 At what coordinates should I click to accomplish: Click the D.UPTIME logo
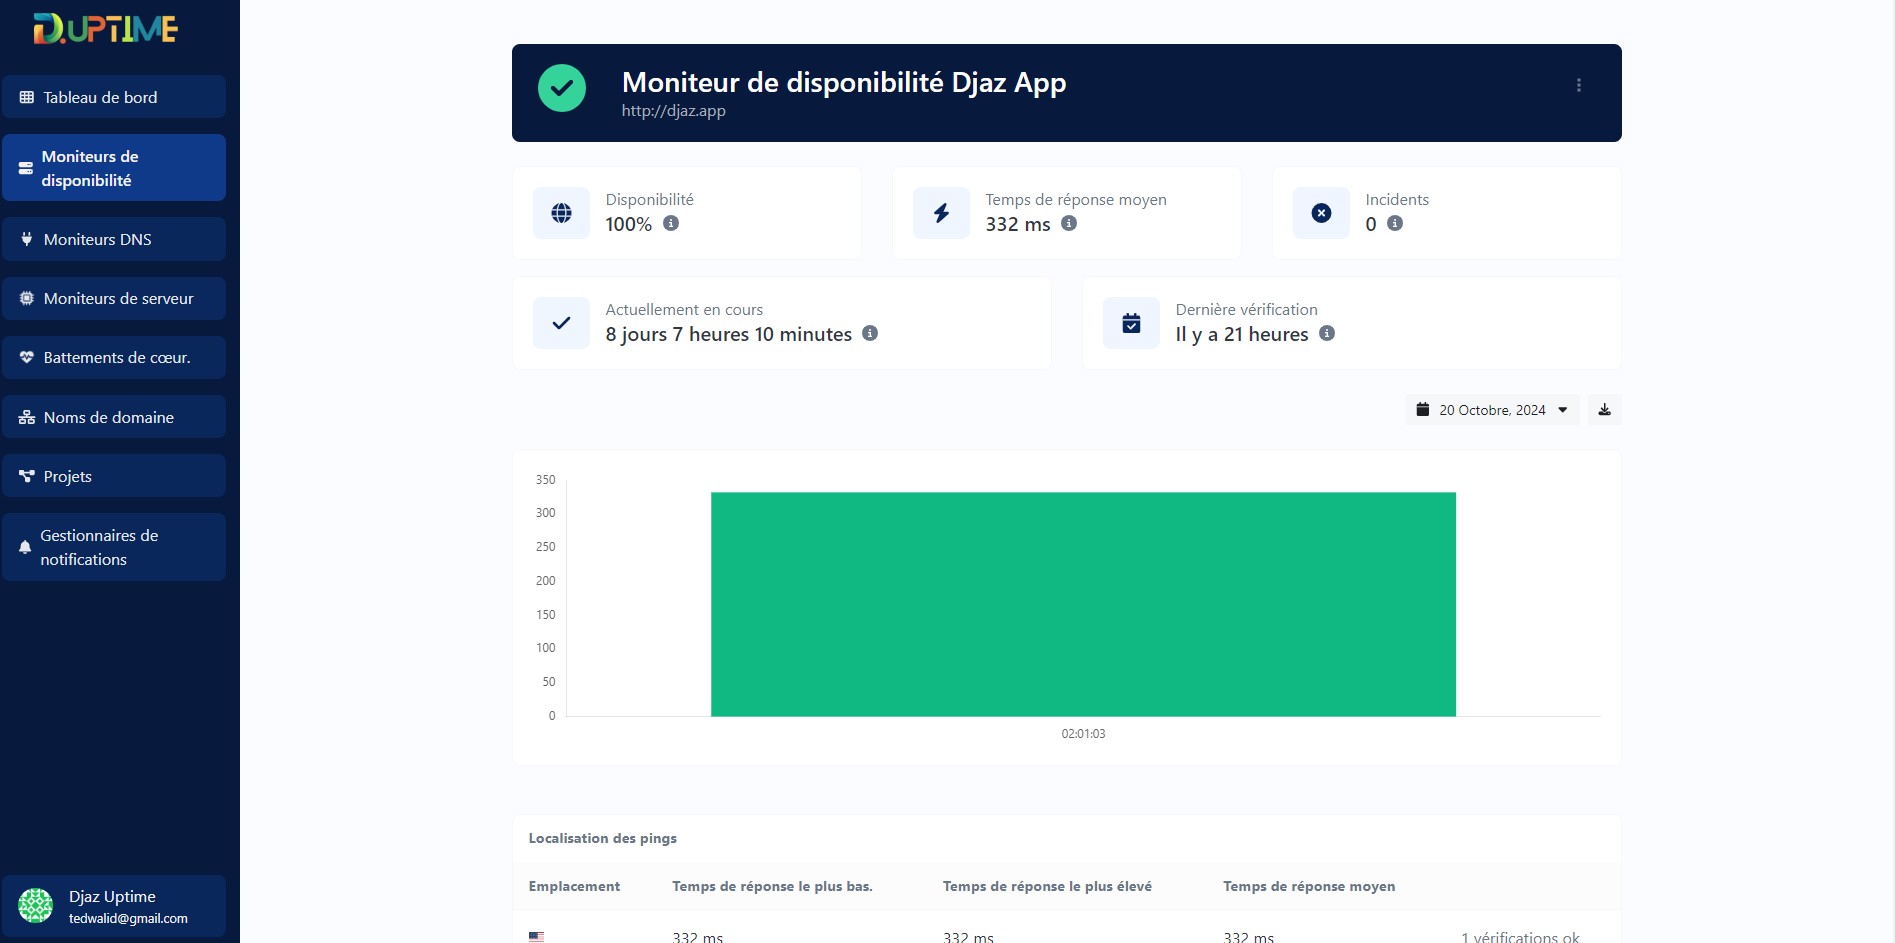pos(106,29)
